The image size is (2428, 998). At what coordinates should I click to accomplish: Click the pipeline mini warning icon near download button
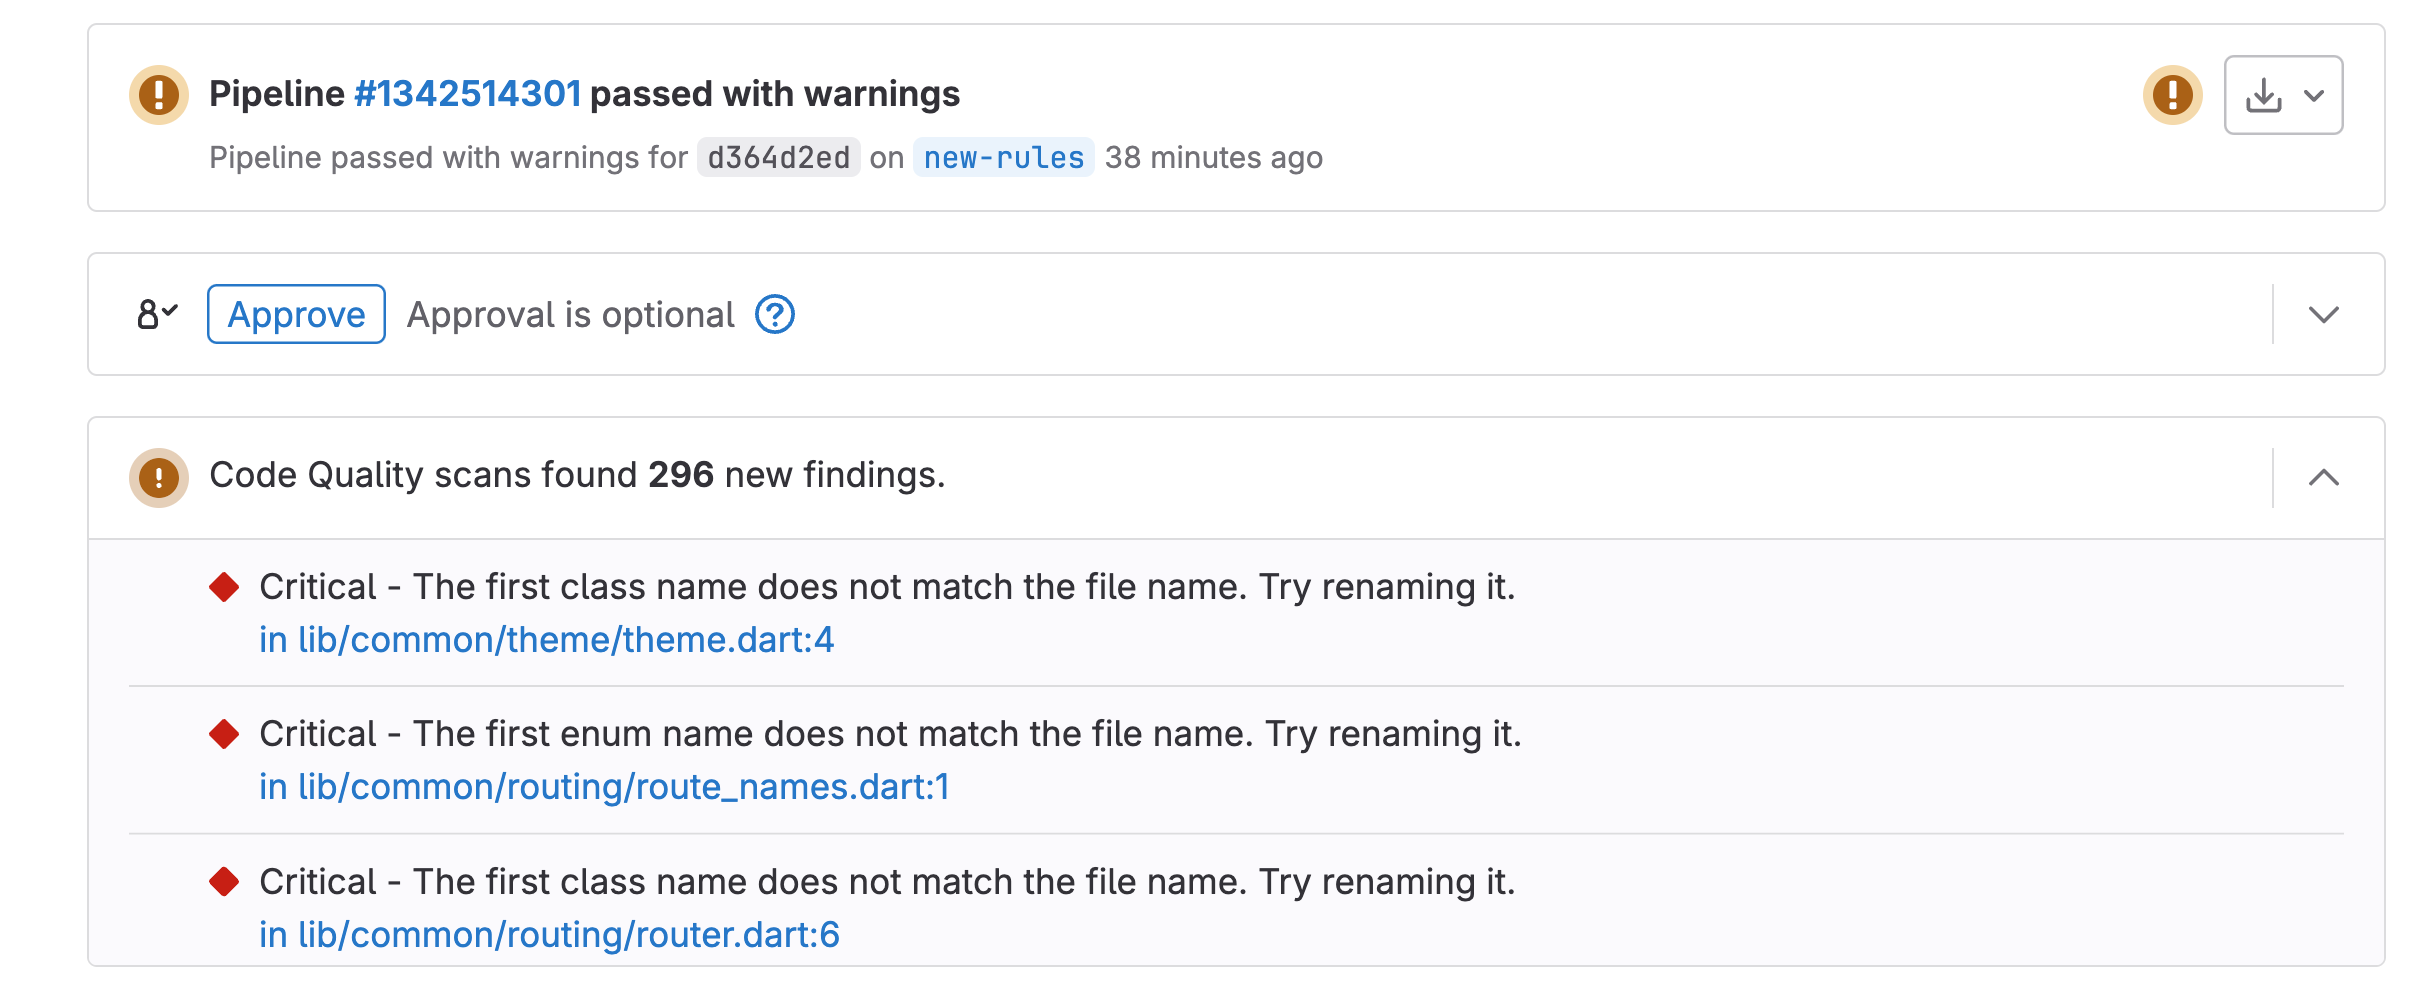2172,95
